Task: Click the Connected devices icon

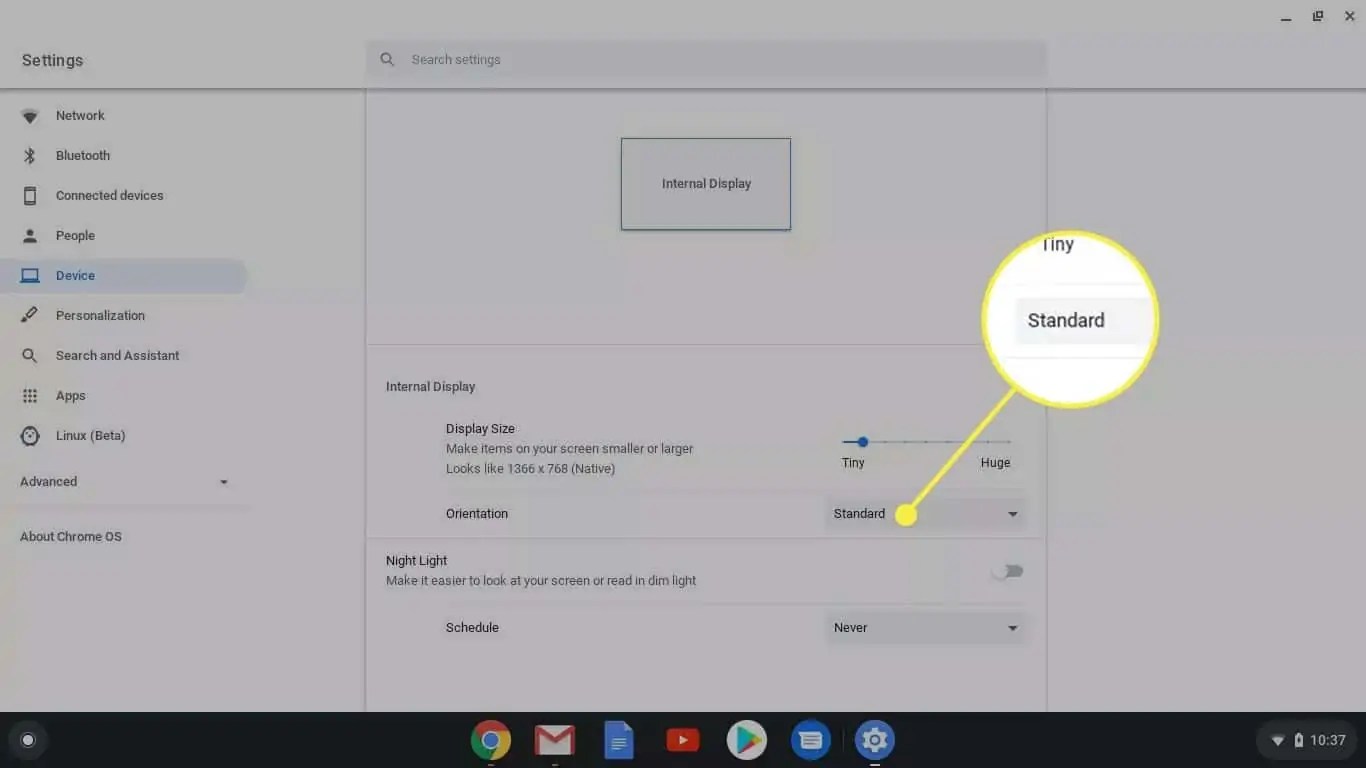Action: [x=31, y=195]
